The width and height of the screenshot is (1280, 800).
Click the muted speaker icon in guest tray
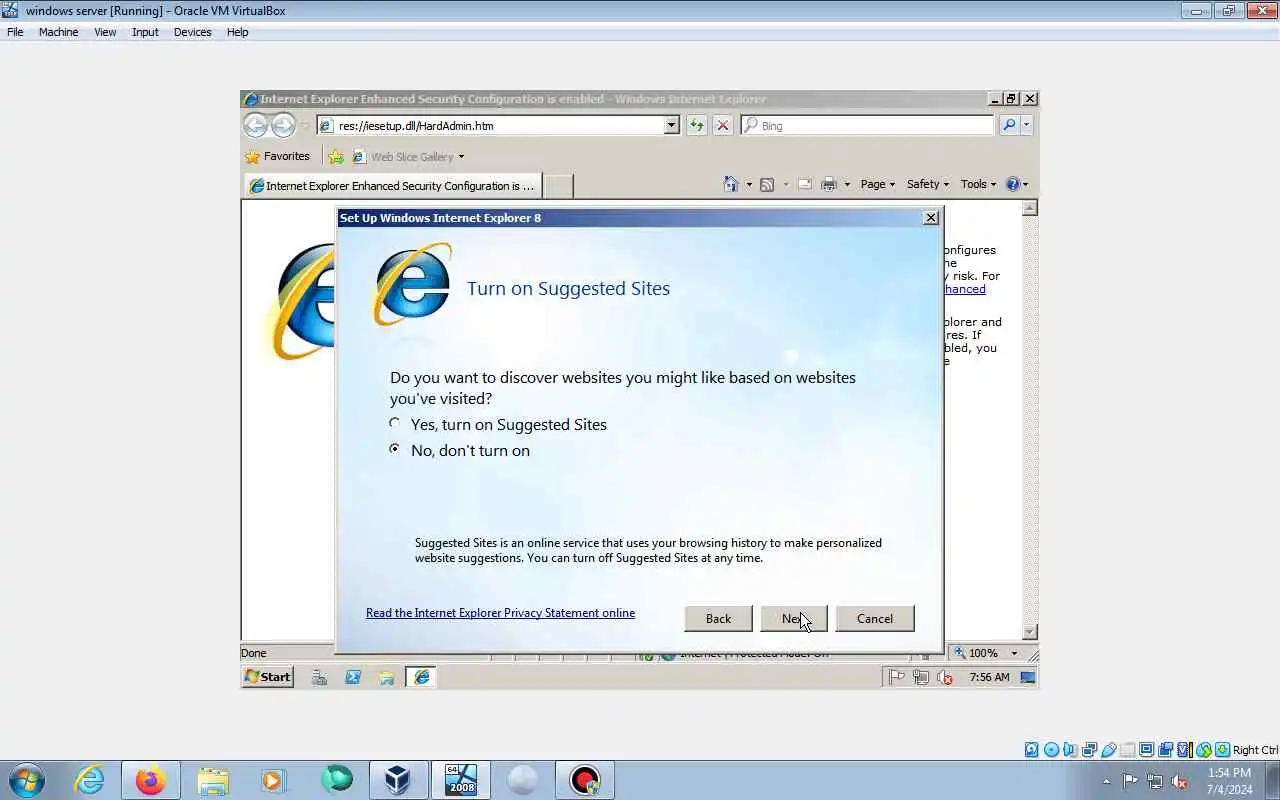[946, 677]
